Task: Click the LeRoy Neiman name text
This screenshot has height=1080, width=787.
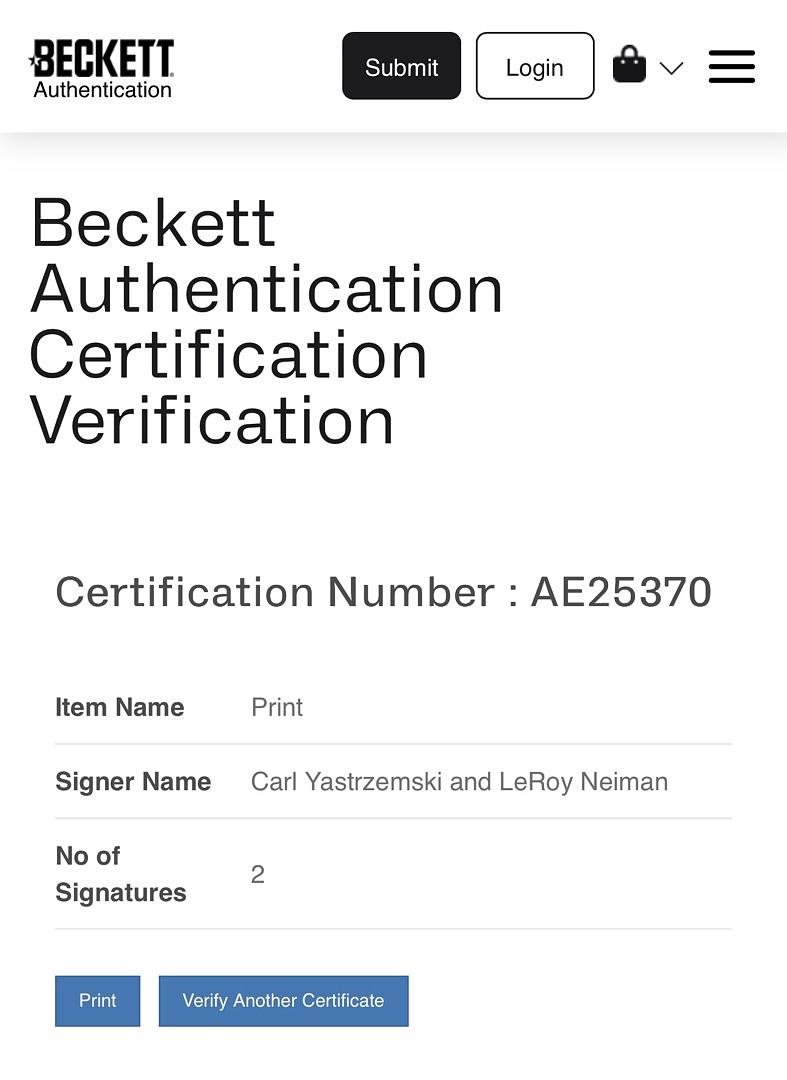Action: pos(583,781)
